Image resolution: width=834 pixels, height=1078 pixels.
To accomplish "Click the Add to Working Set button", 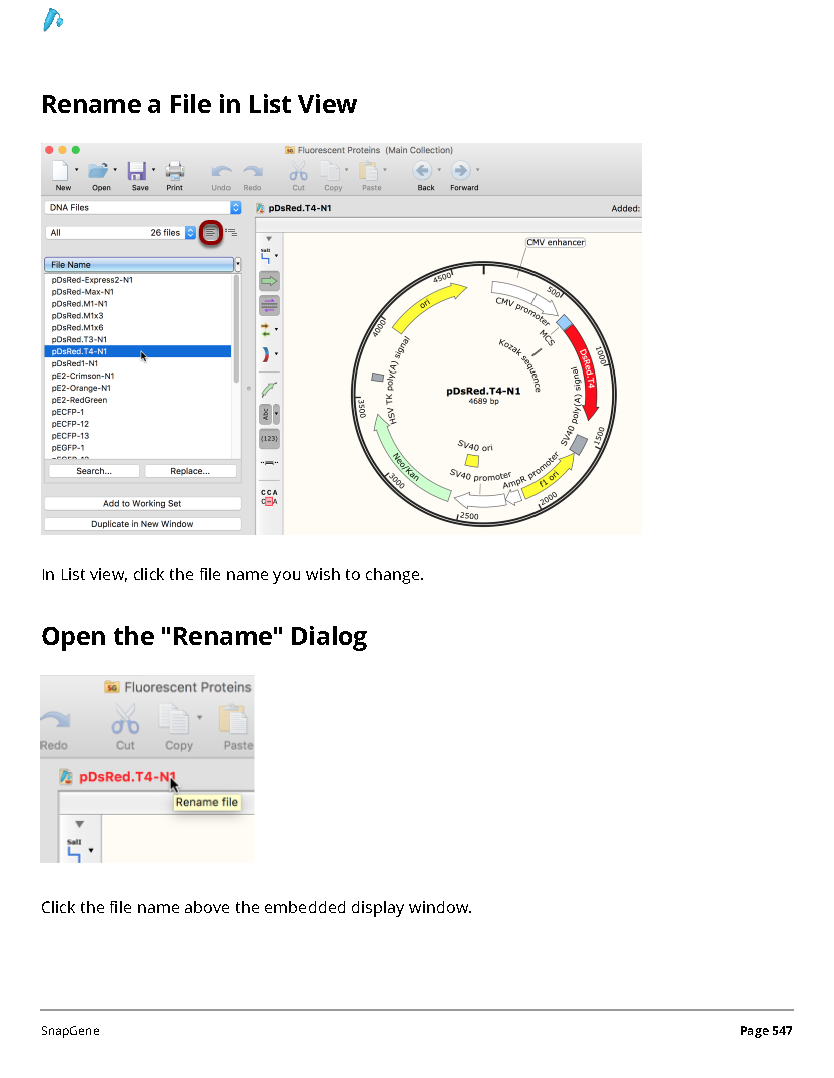I will [142, 504].
